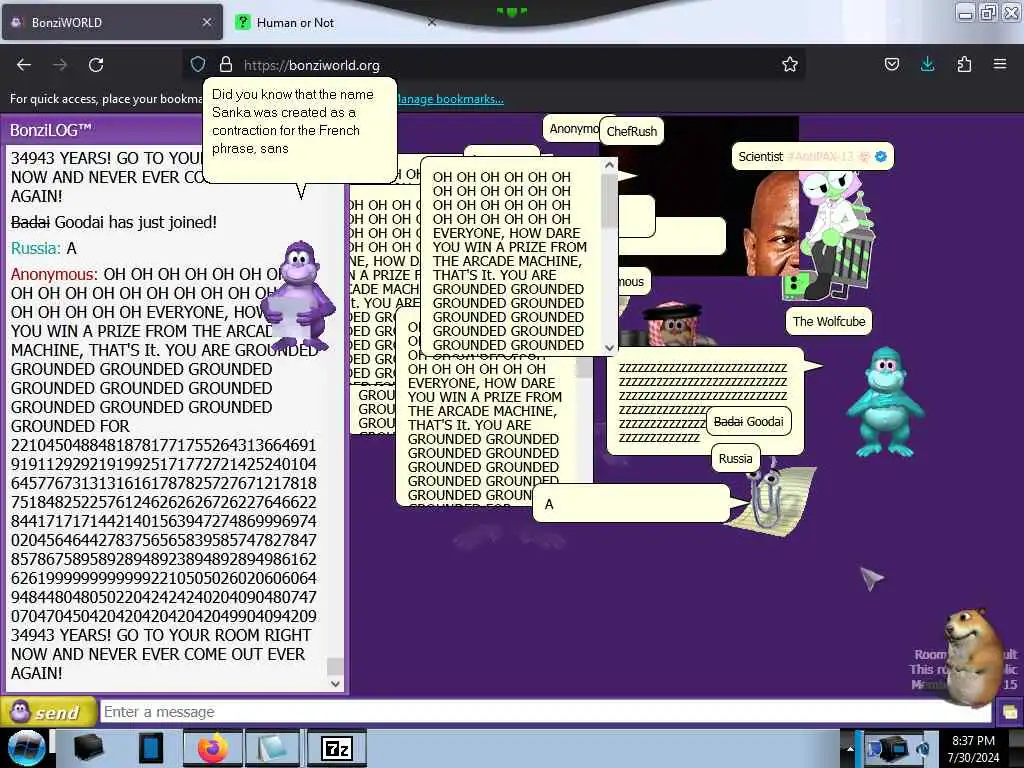
Task: Open 7-Zip from the taskbar
Action: tap(337, 748)
